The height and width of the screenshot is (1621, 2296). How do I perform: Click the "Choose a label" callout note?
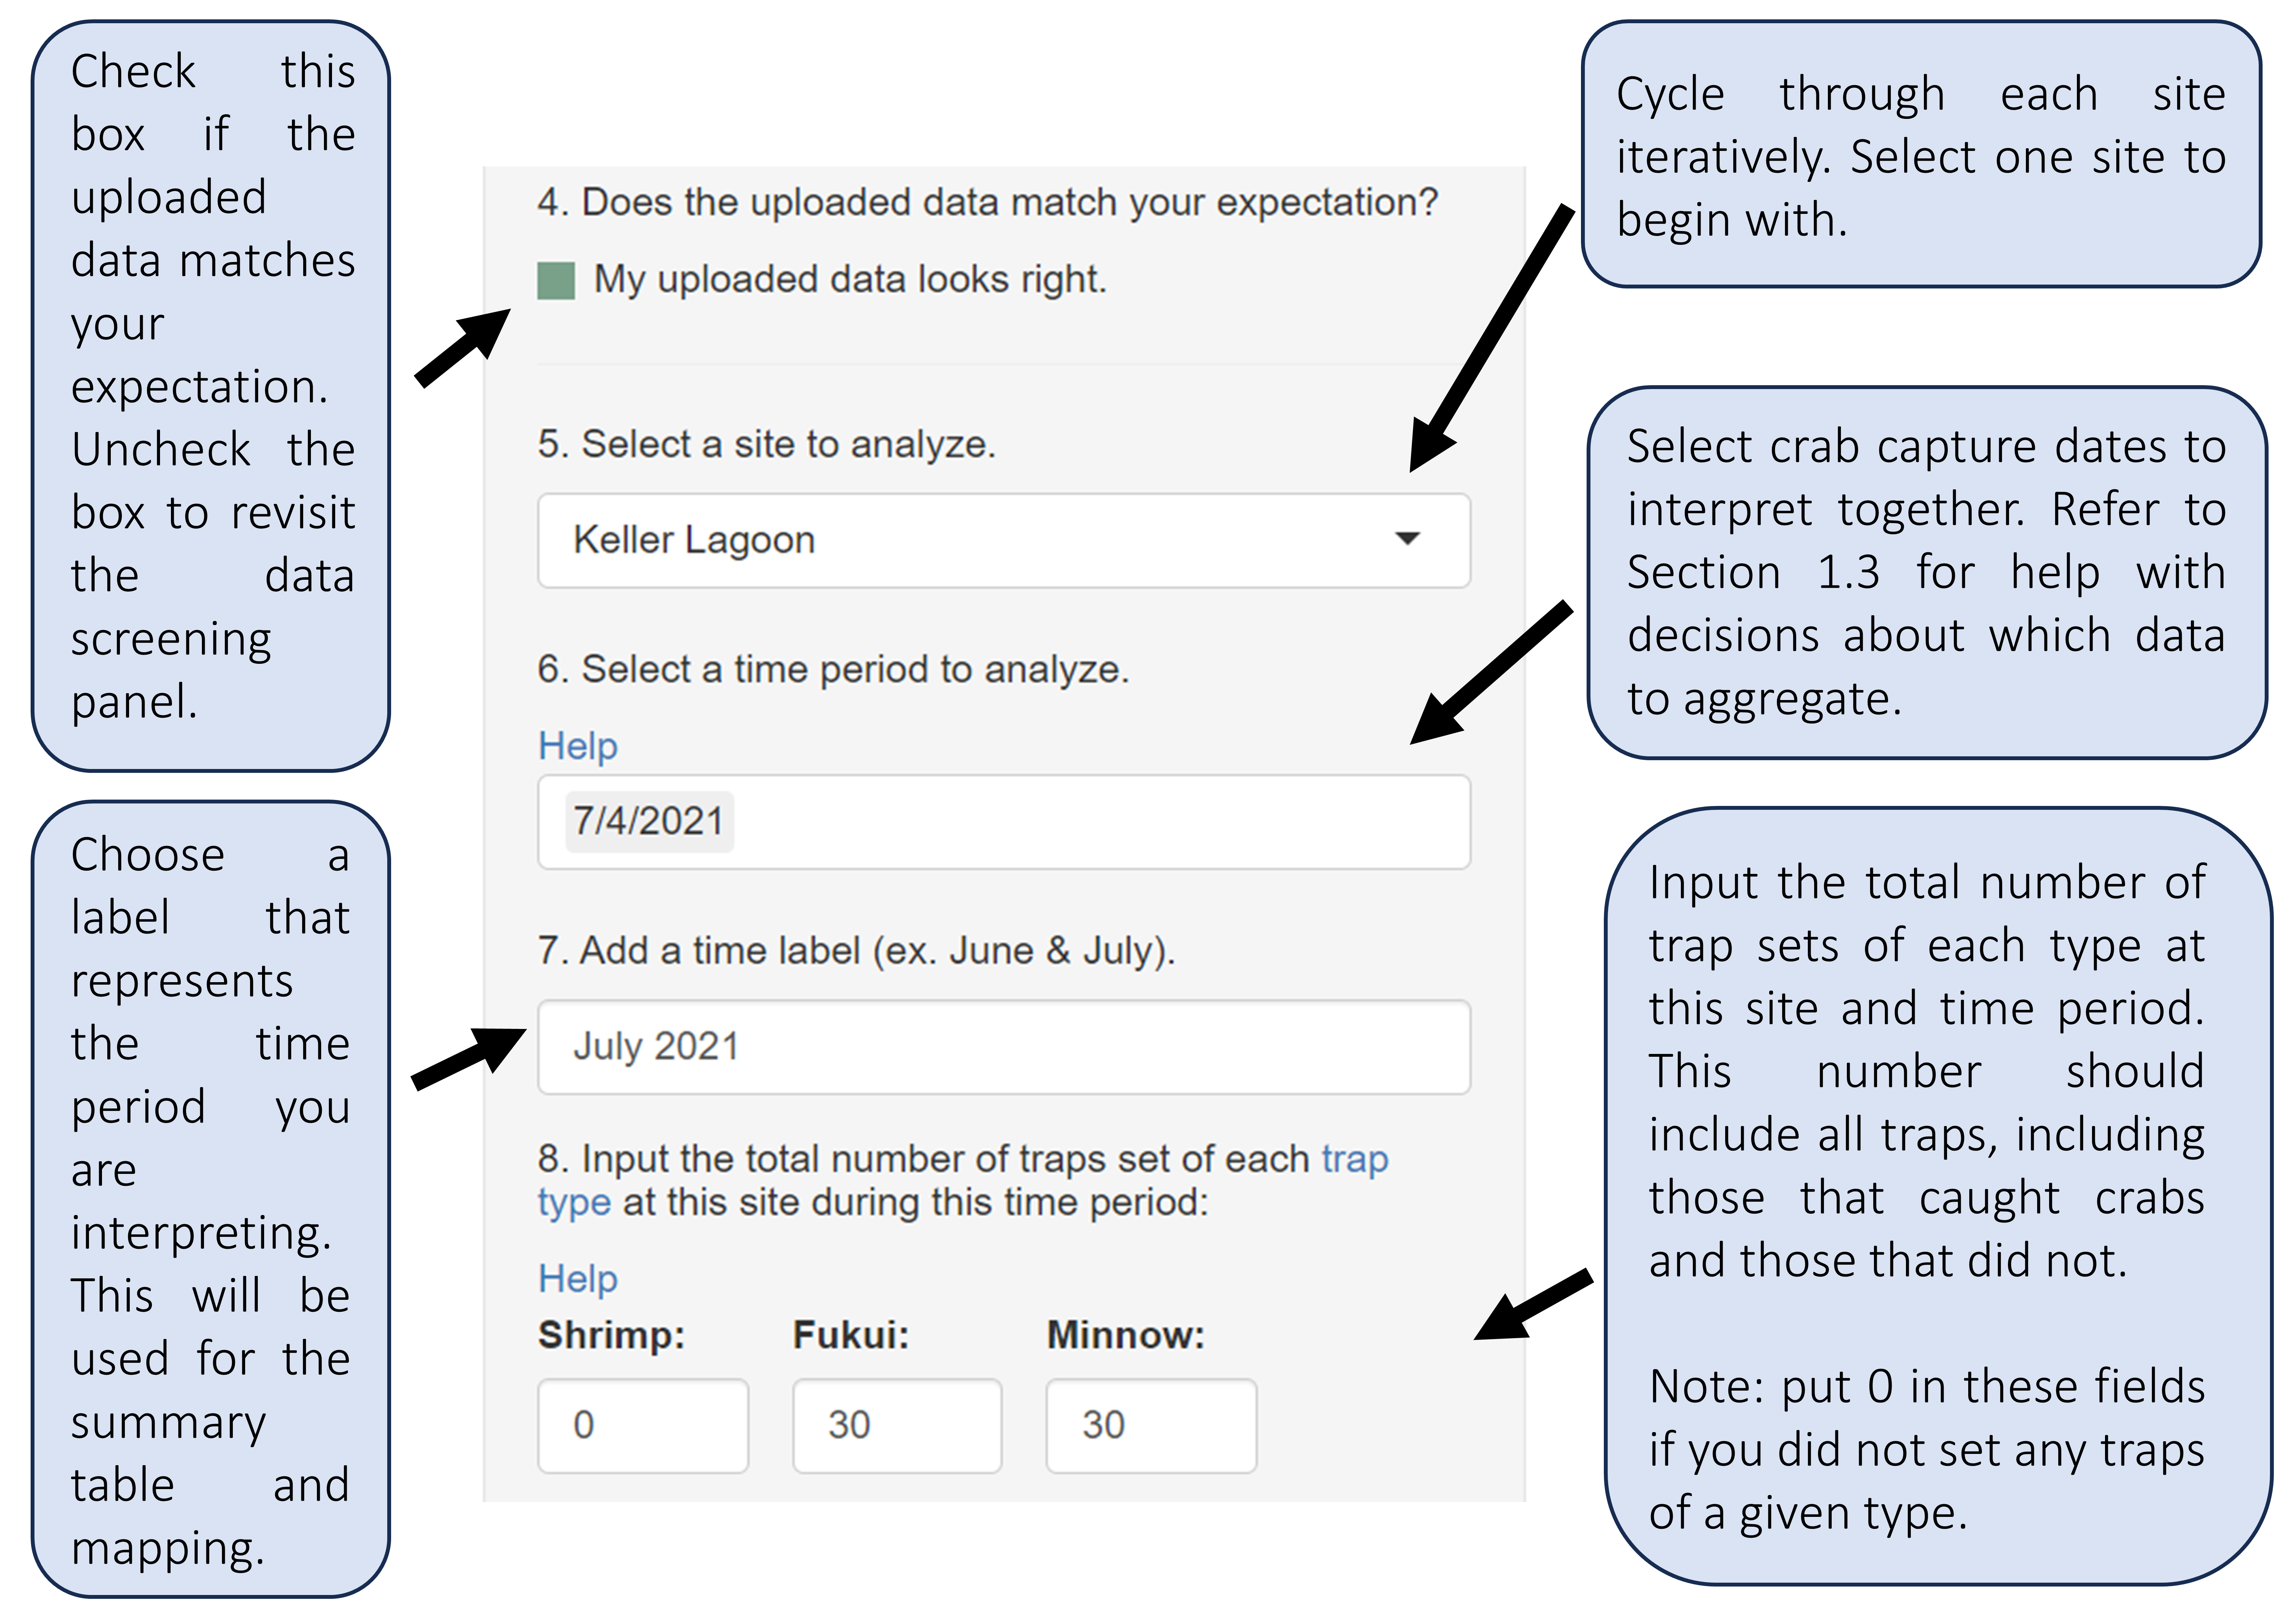211,1200
